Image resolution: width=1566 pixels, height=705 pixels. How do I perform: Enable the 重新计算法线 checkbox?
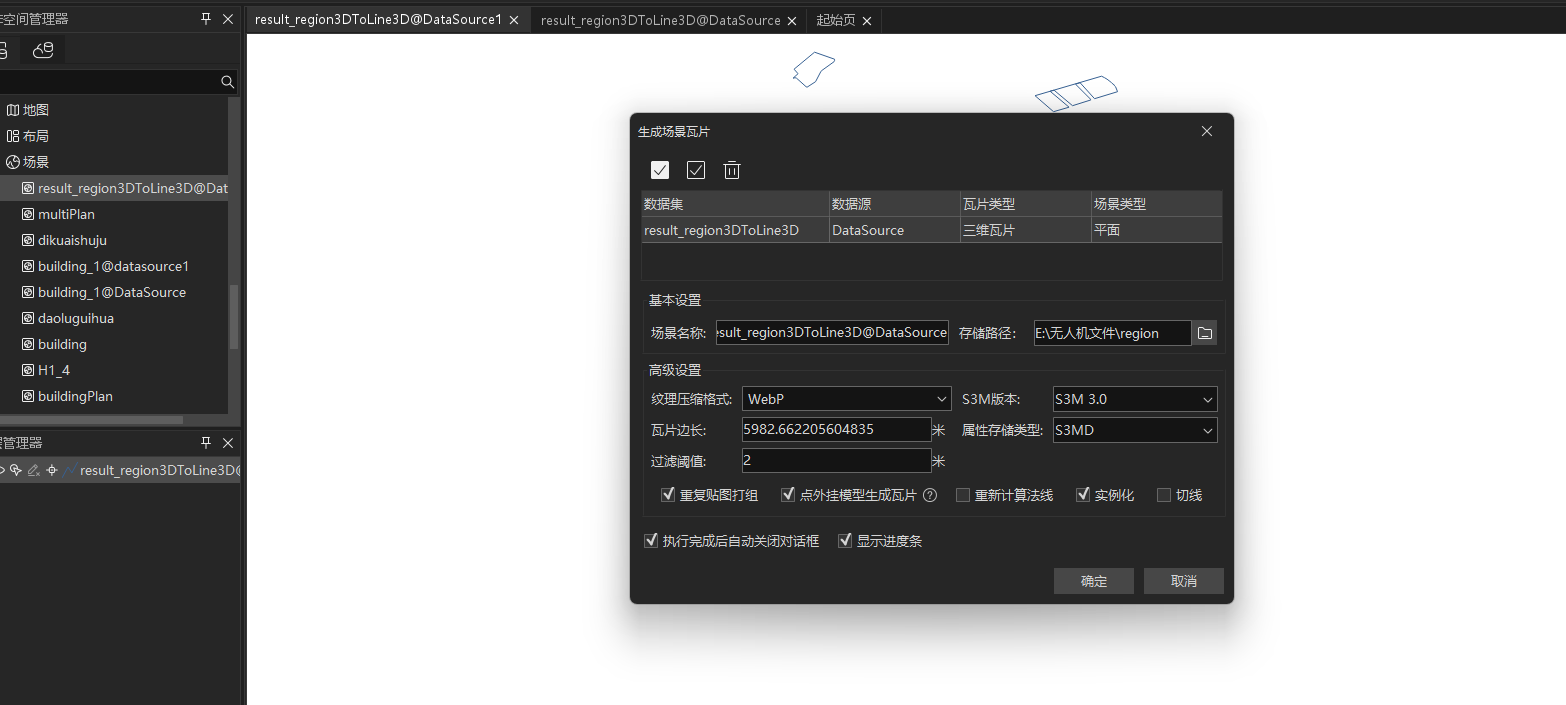point(963,495)
